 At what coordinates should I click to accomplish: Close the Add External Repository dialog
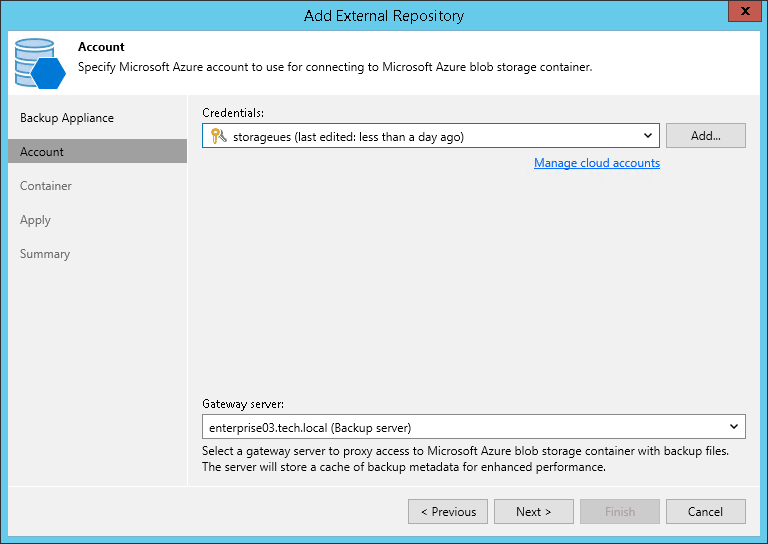[x=744, y=11]
